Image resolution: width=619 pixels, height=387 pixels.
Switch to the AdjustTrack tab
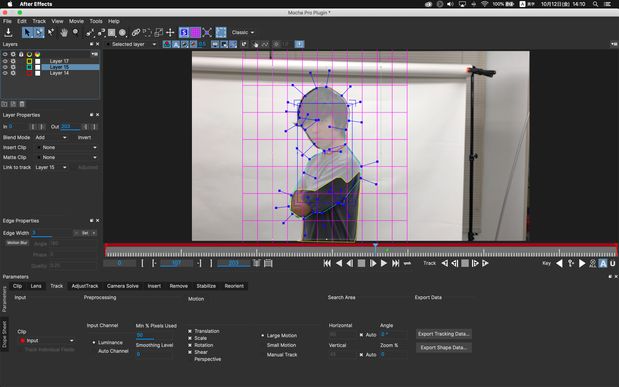[84, 286]
